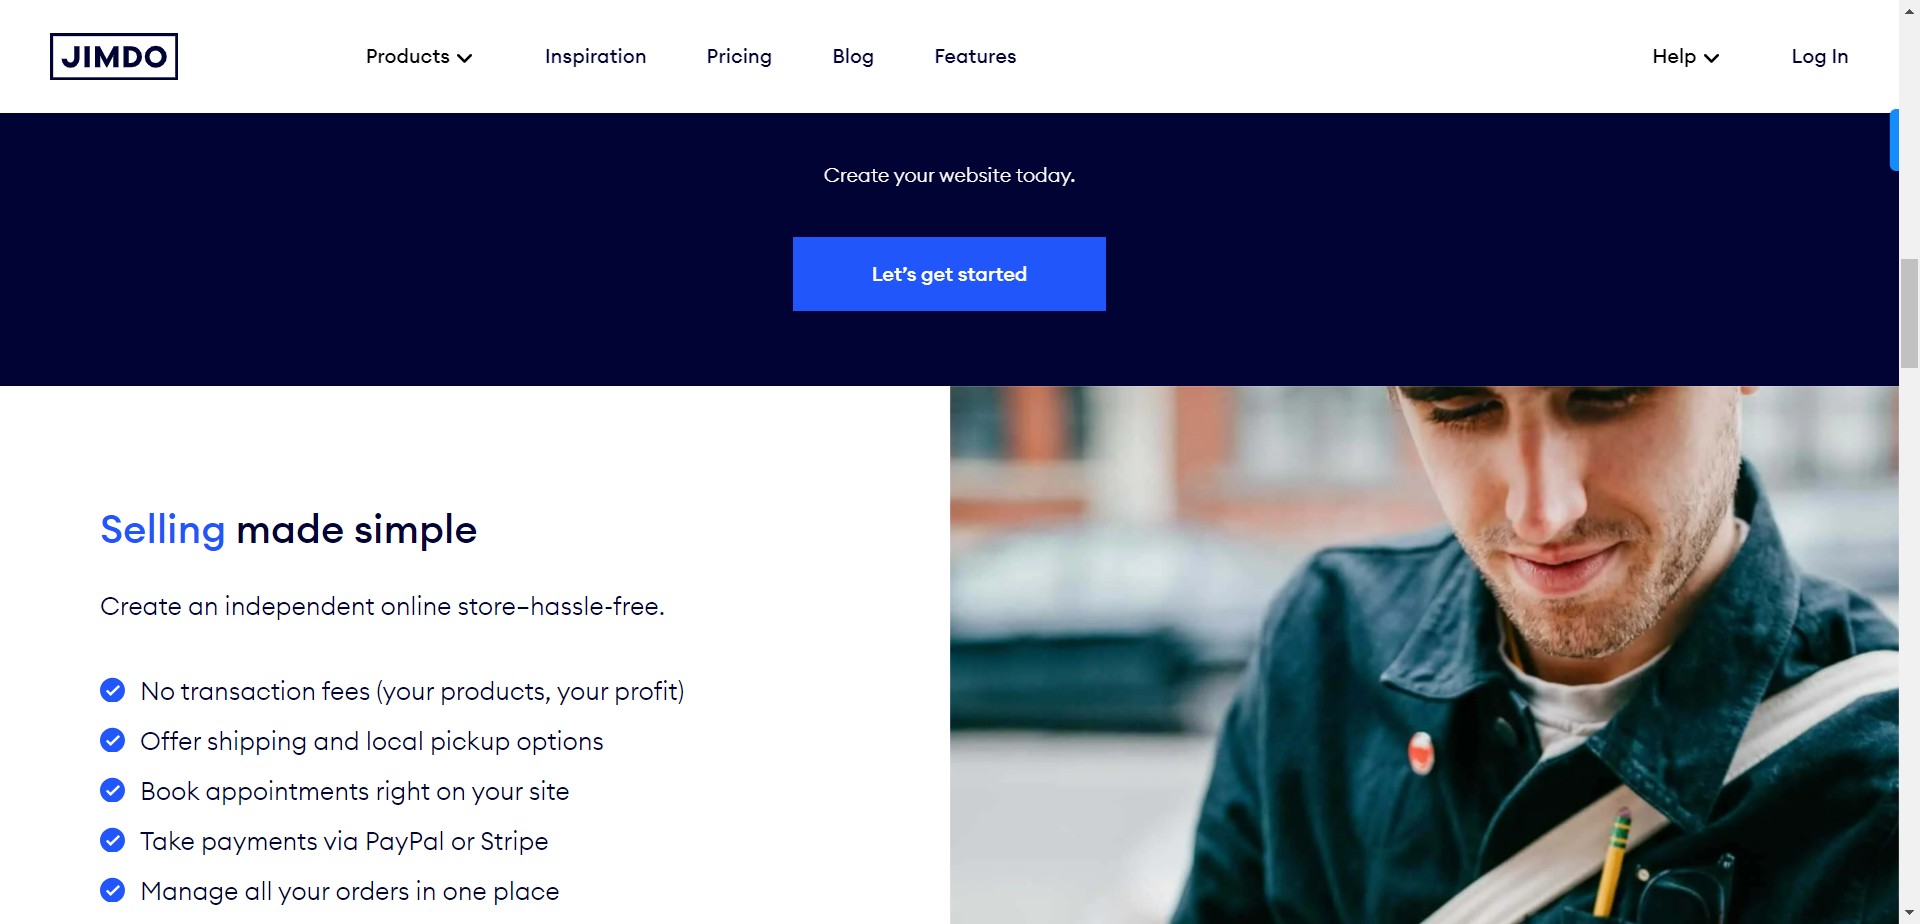Screen dimensions: 1920x924
Task: Click checkmark icon beside Take payments via PayPal
Action: point(113,840)
